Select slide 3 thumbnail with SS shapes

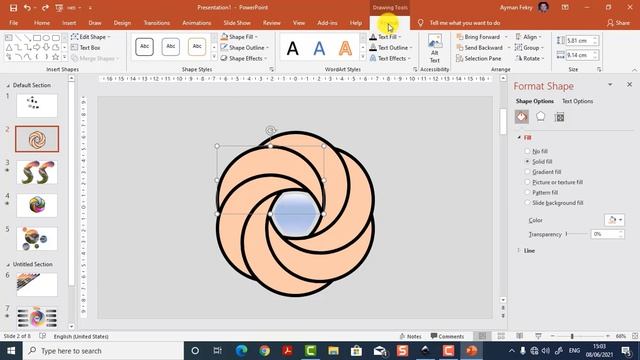tap(37, 172)
